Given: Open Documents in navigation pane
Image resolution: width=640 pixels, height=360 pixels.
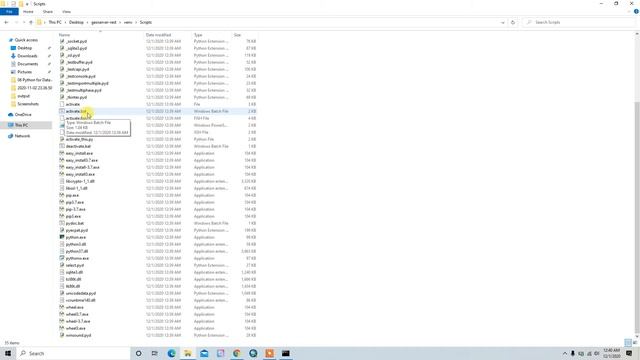Looking at the screenshot, I should tap(27, 64).
